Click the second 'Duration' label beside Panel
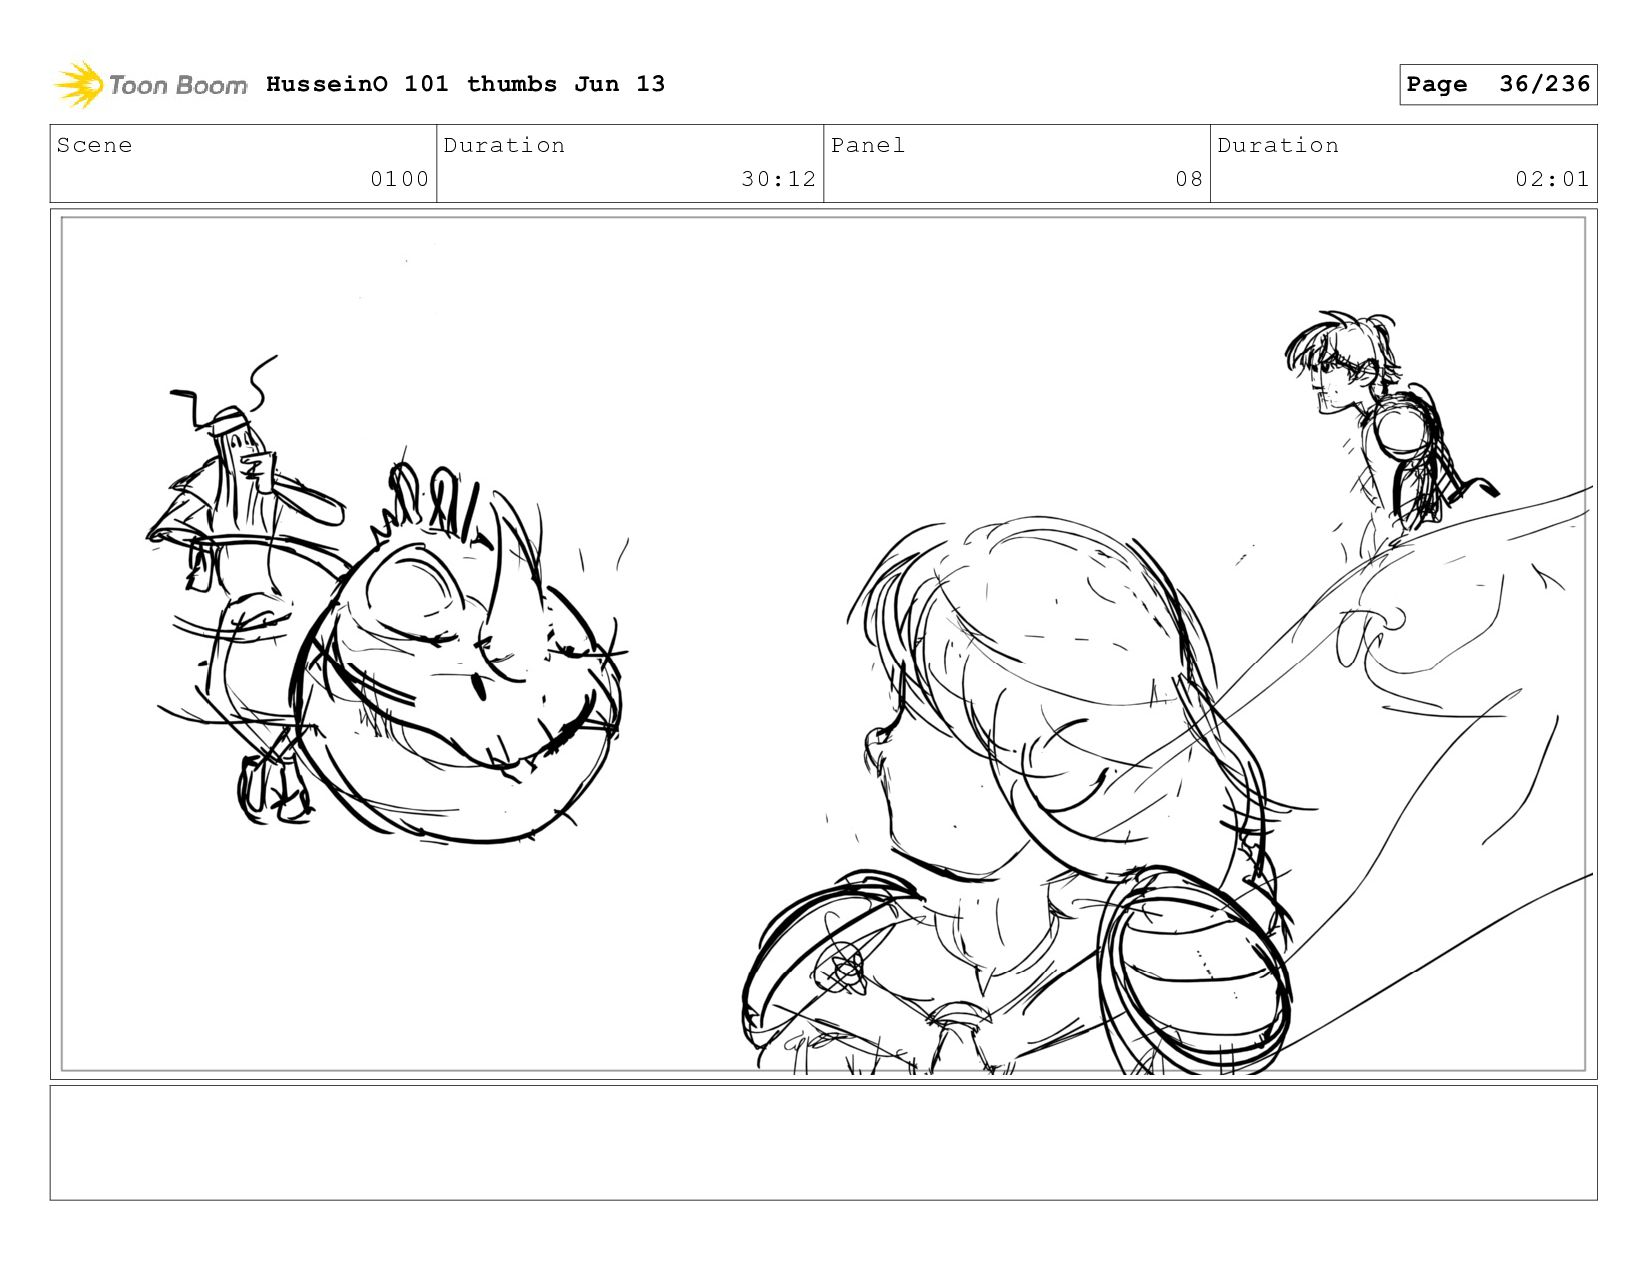 click(x=1278, y=145)
